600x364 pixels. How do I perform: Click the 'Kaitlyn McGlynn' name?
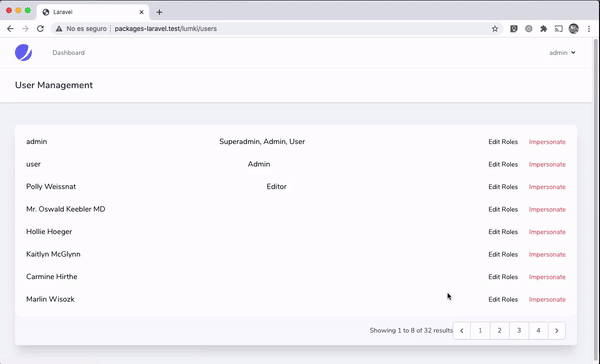pyautogui.click(x=53, y=255)
